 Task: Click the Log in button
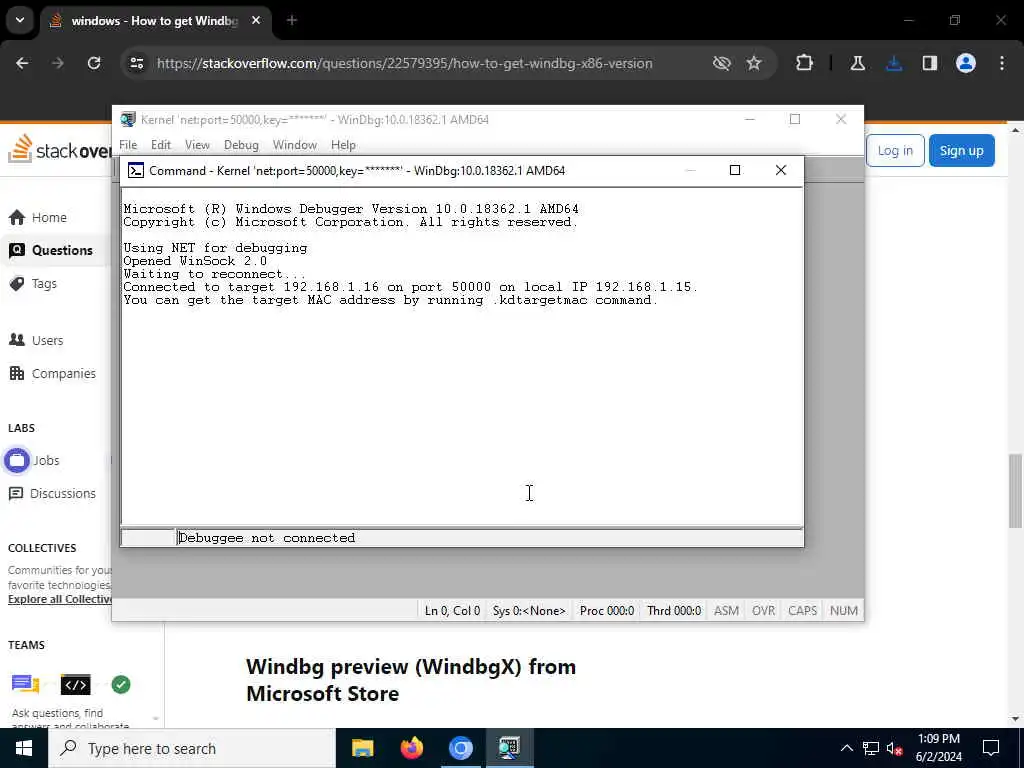895,151
